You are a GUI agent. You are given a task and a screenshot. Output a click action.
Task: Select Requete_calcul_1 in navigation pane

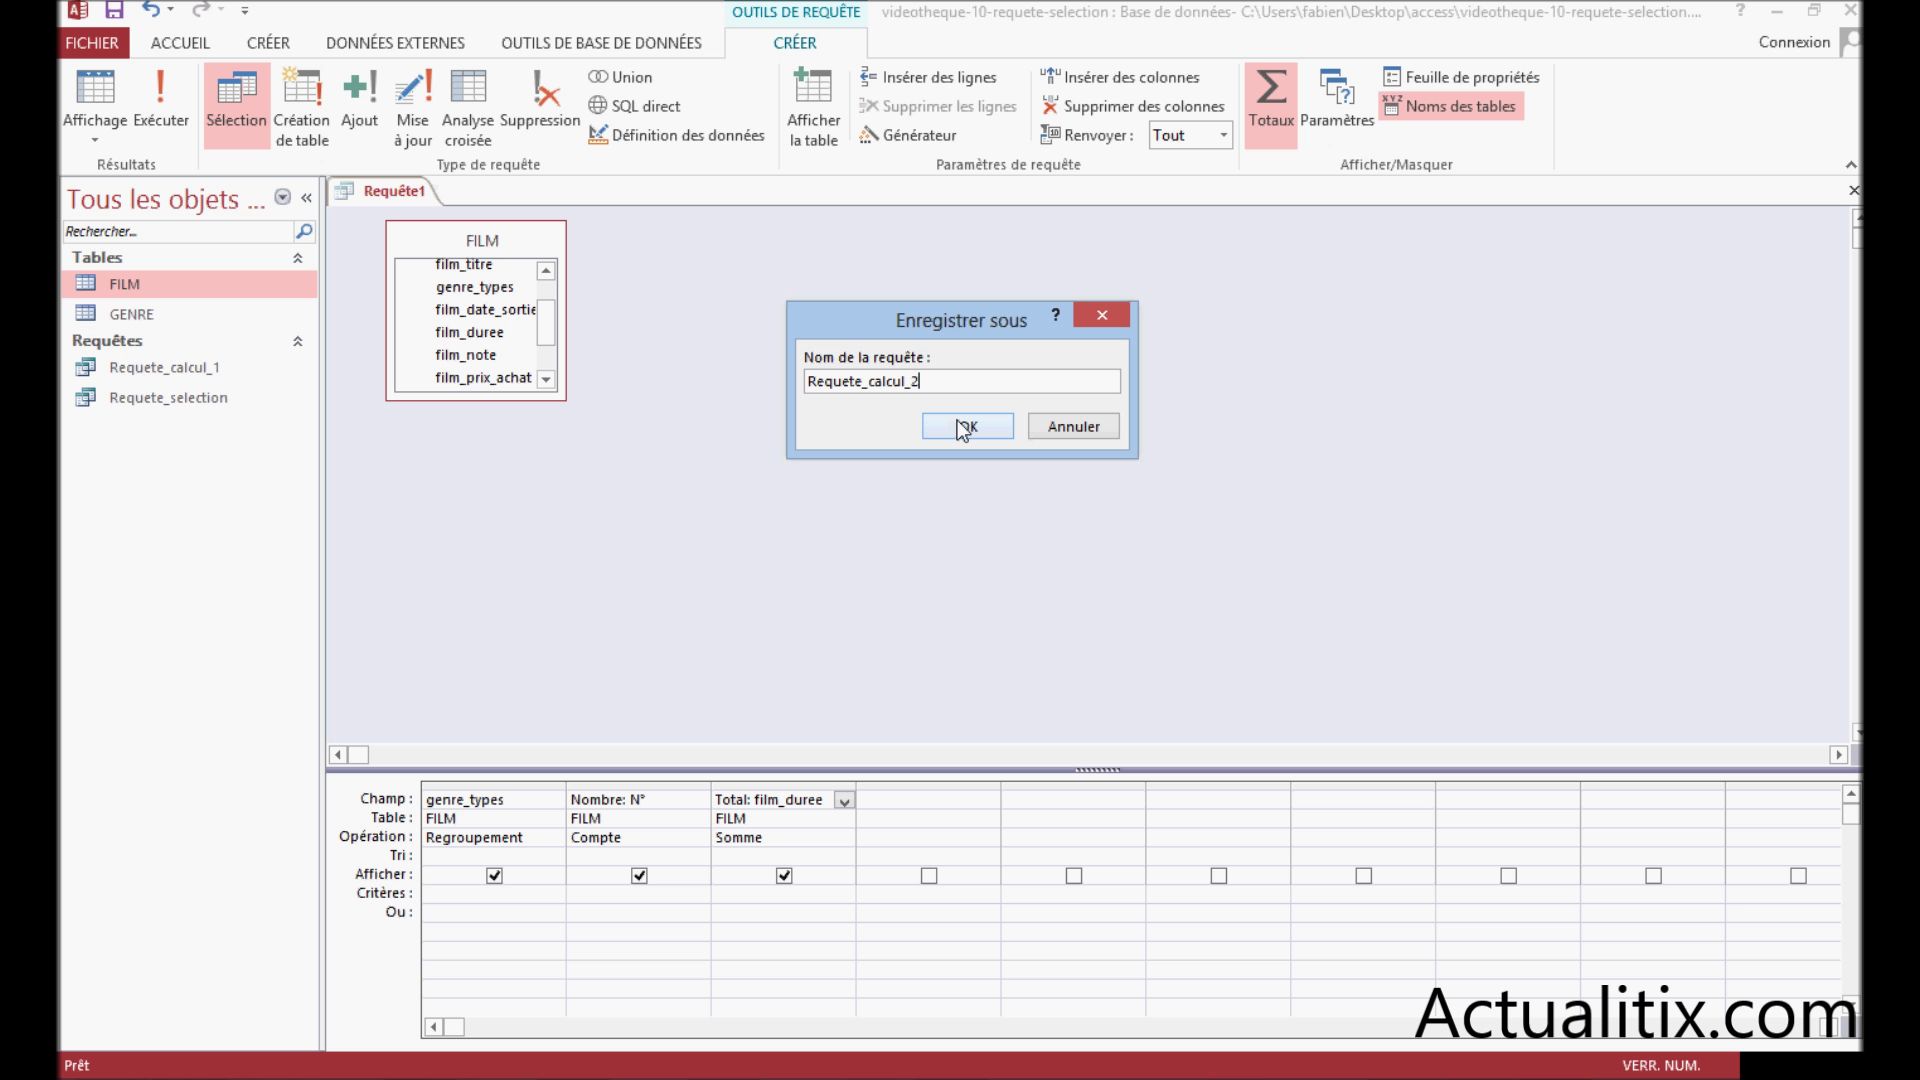point(190,367)
